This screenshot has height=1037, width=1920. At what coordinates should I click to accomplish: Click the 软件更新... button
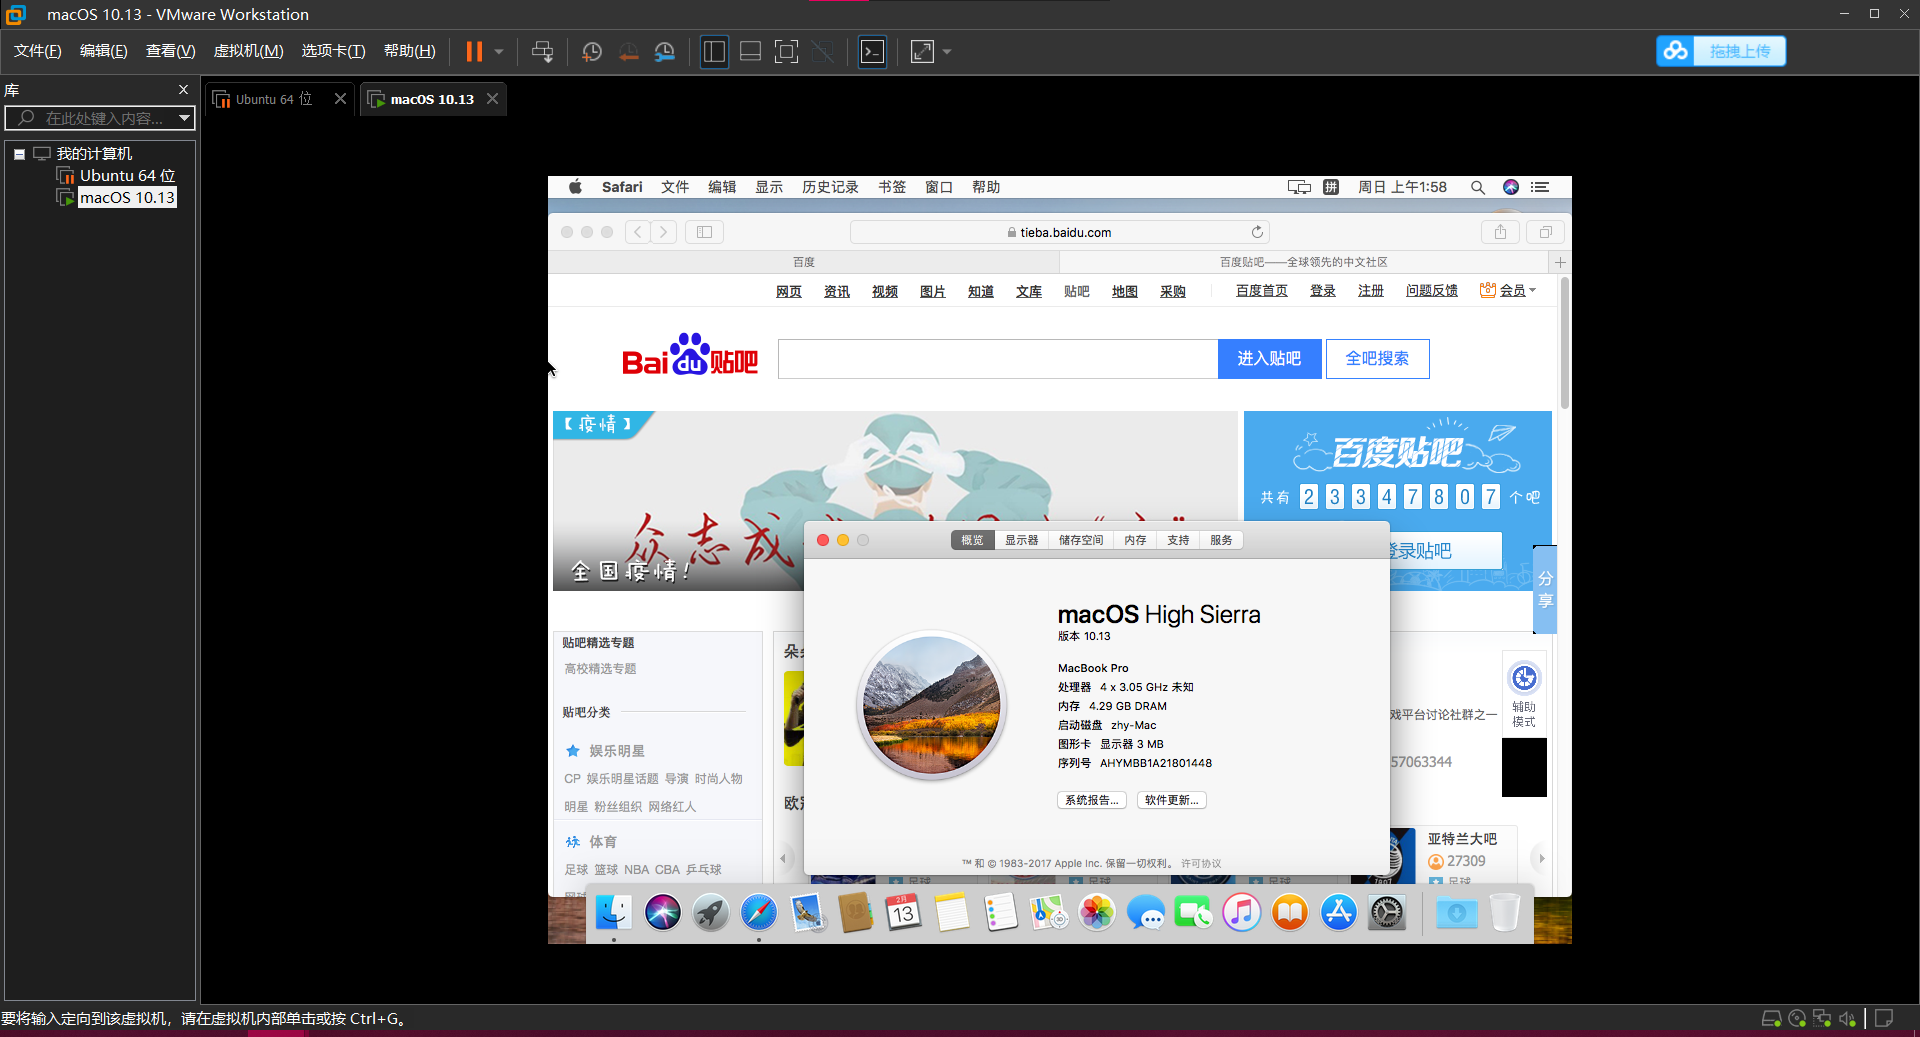(1171, 800)
